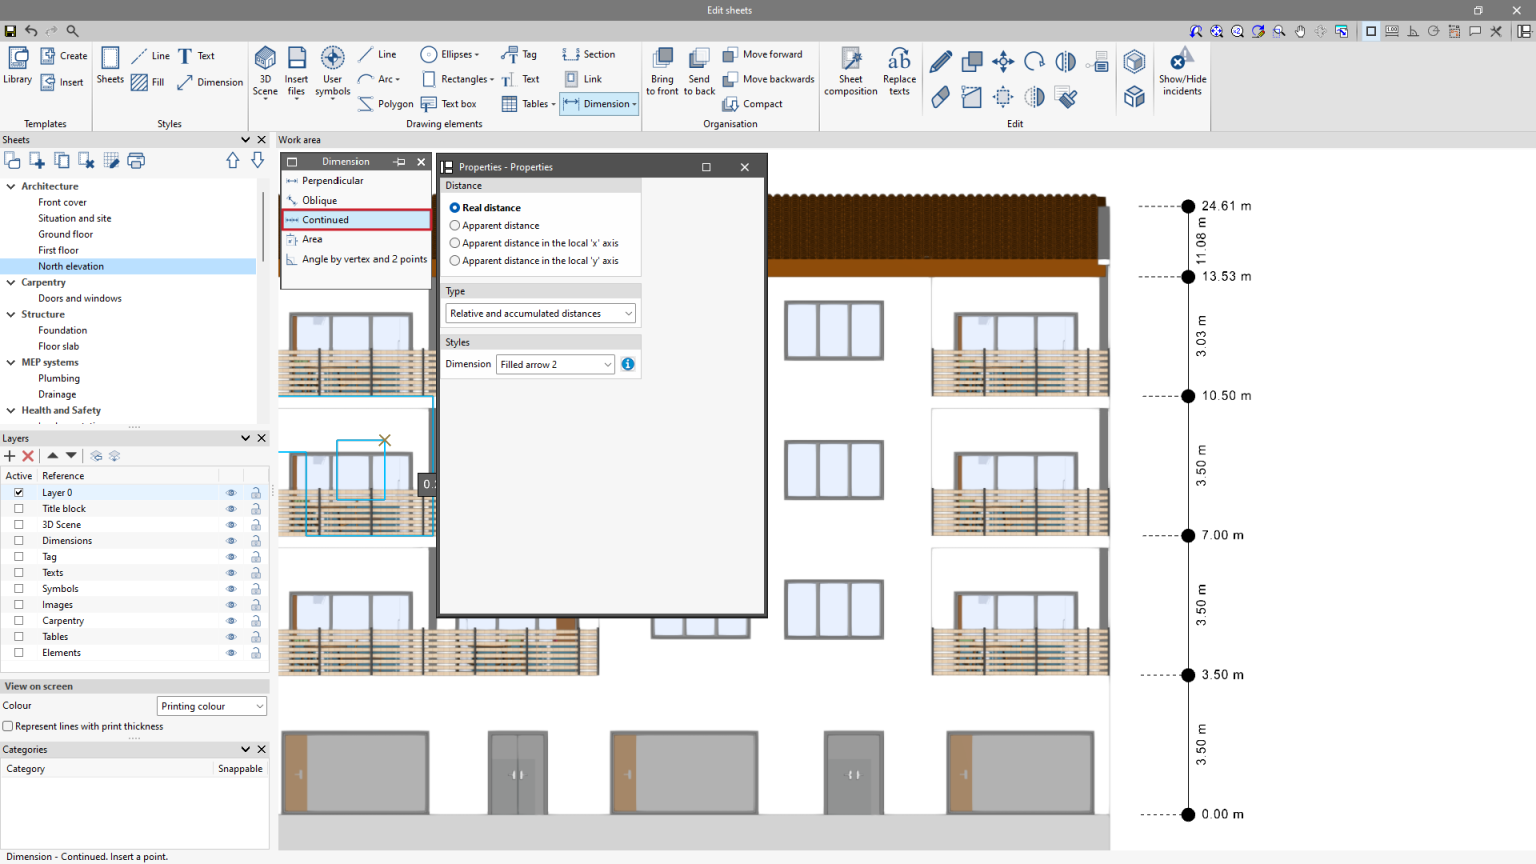
Task: Select the North elevation sheet
Action: point(70,266)
